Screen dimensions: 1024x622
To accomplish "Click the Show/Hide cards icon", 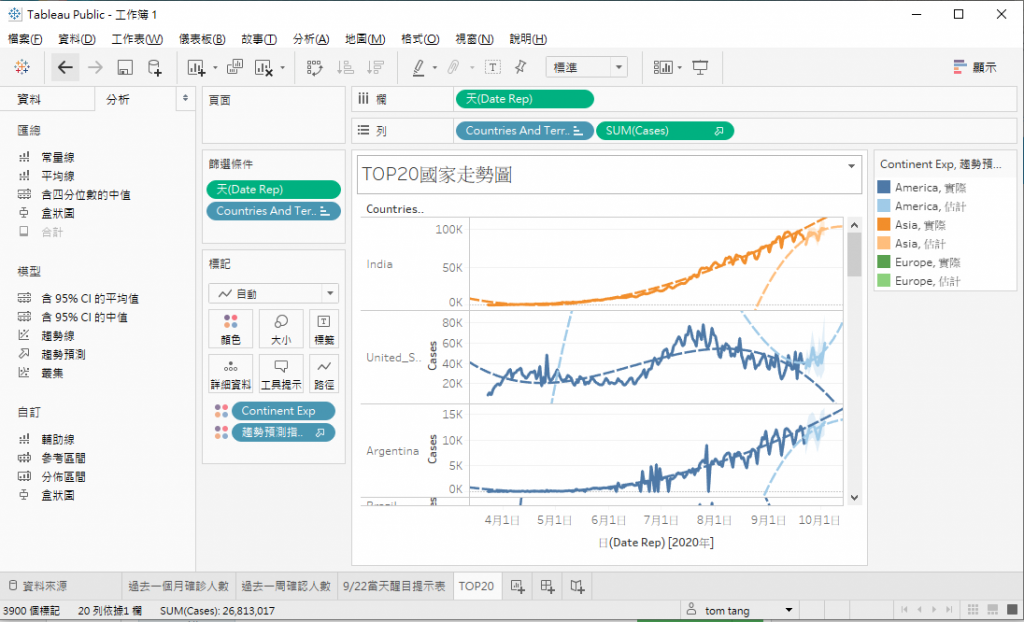I will click(663, 67).
